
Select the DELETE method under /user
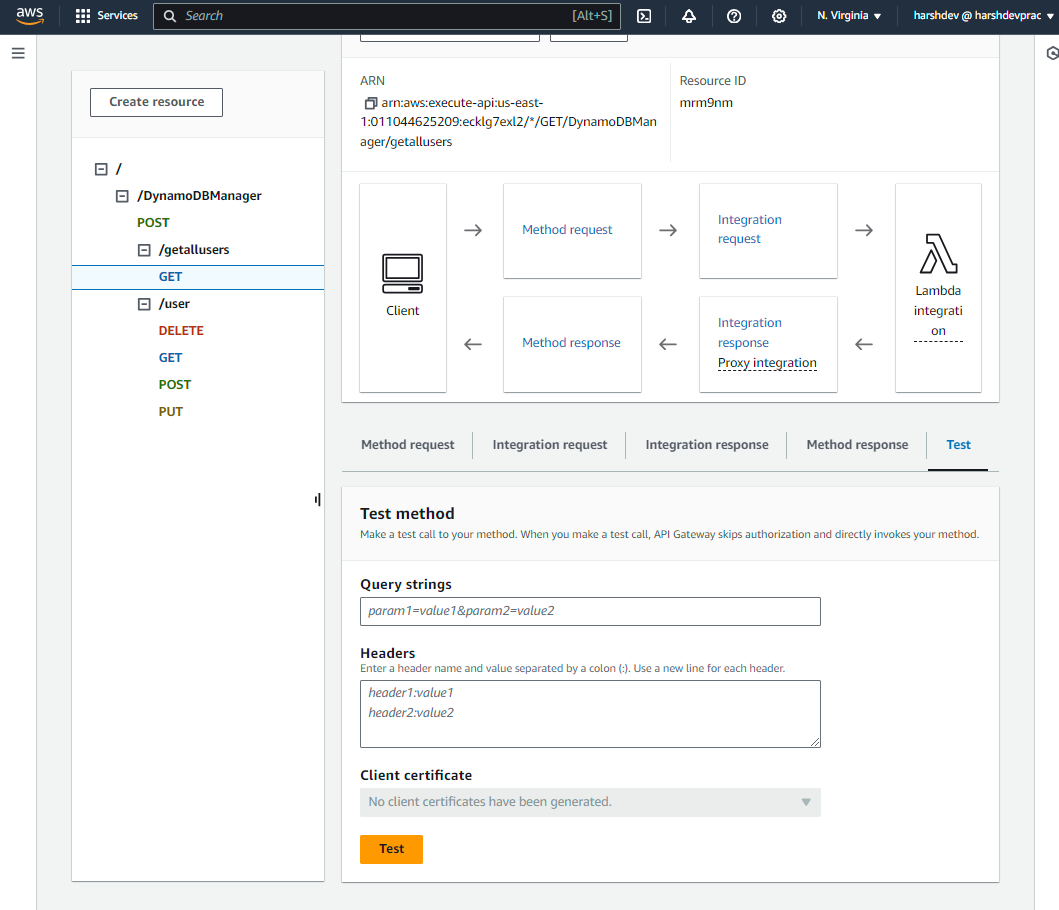(x=181, y=331)
